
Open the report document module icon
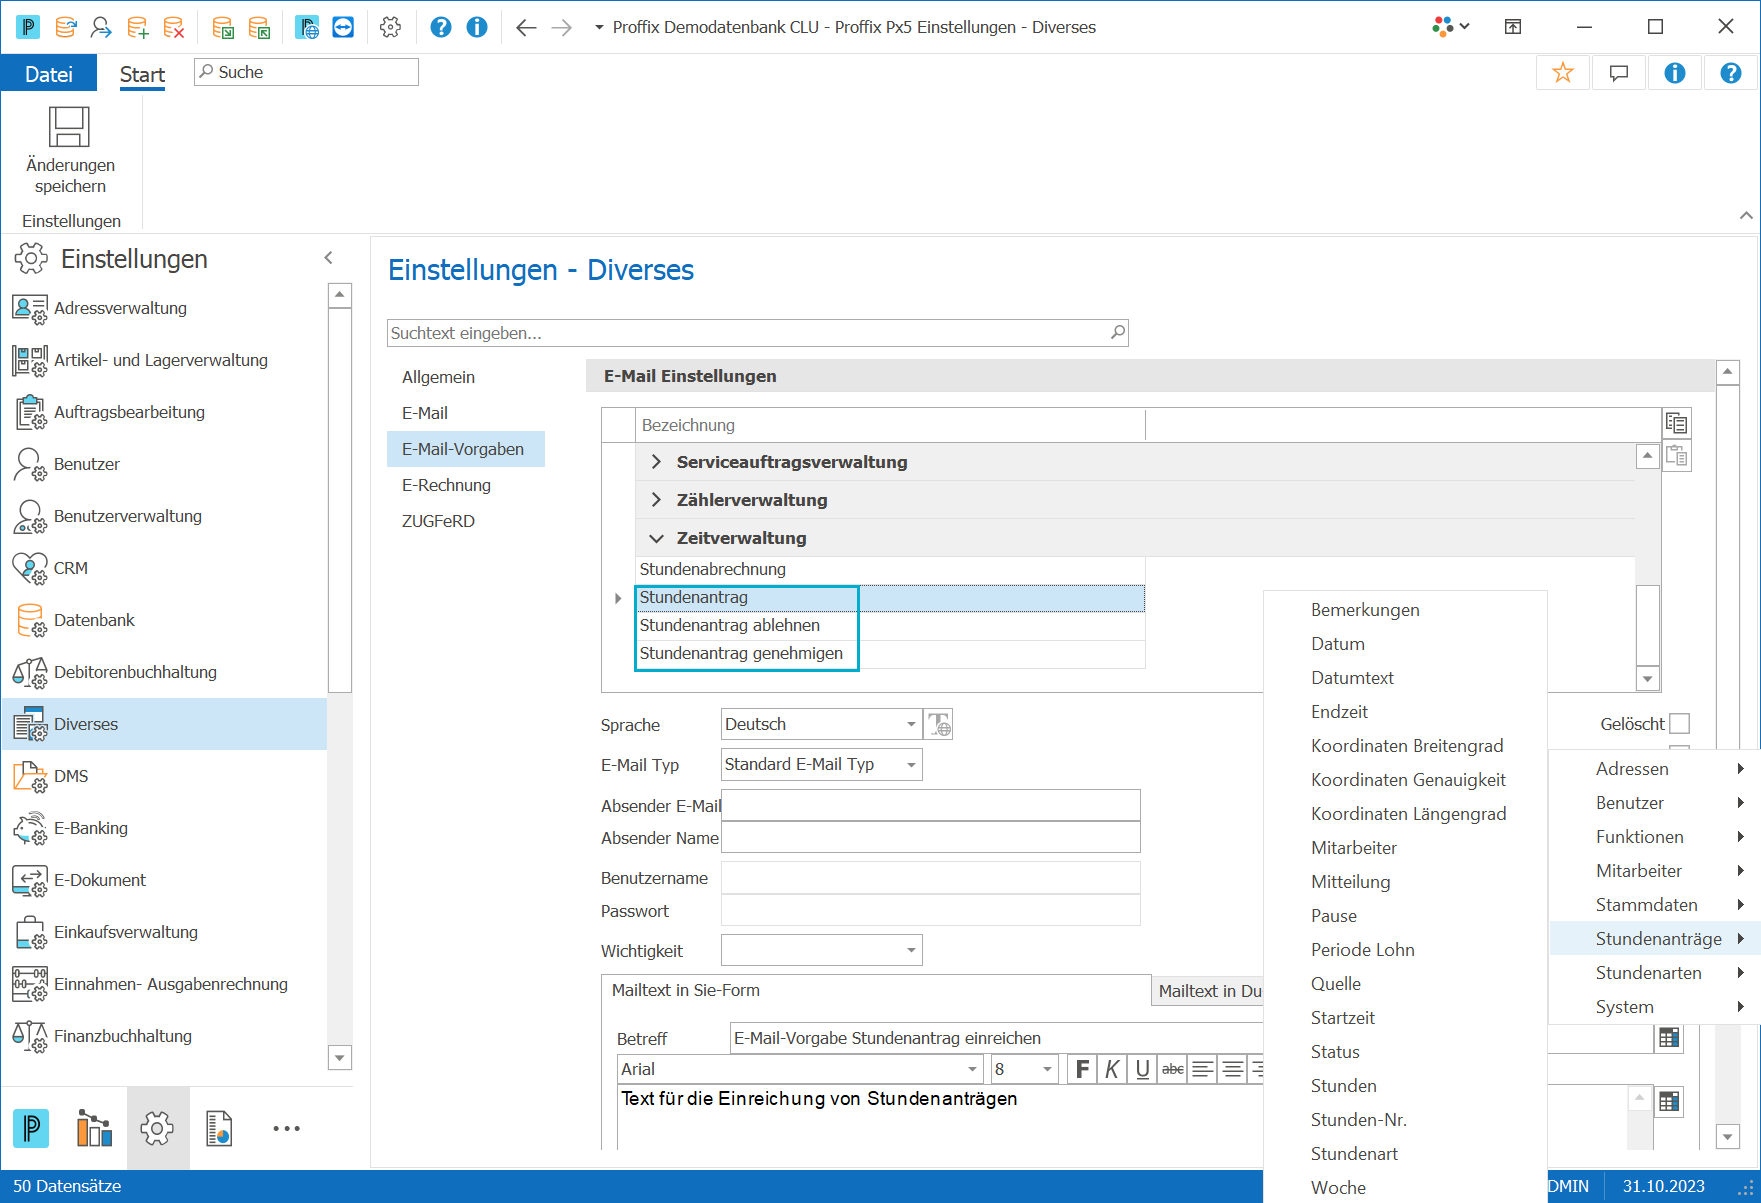219,1128
